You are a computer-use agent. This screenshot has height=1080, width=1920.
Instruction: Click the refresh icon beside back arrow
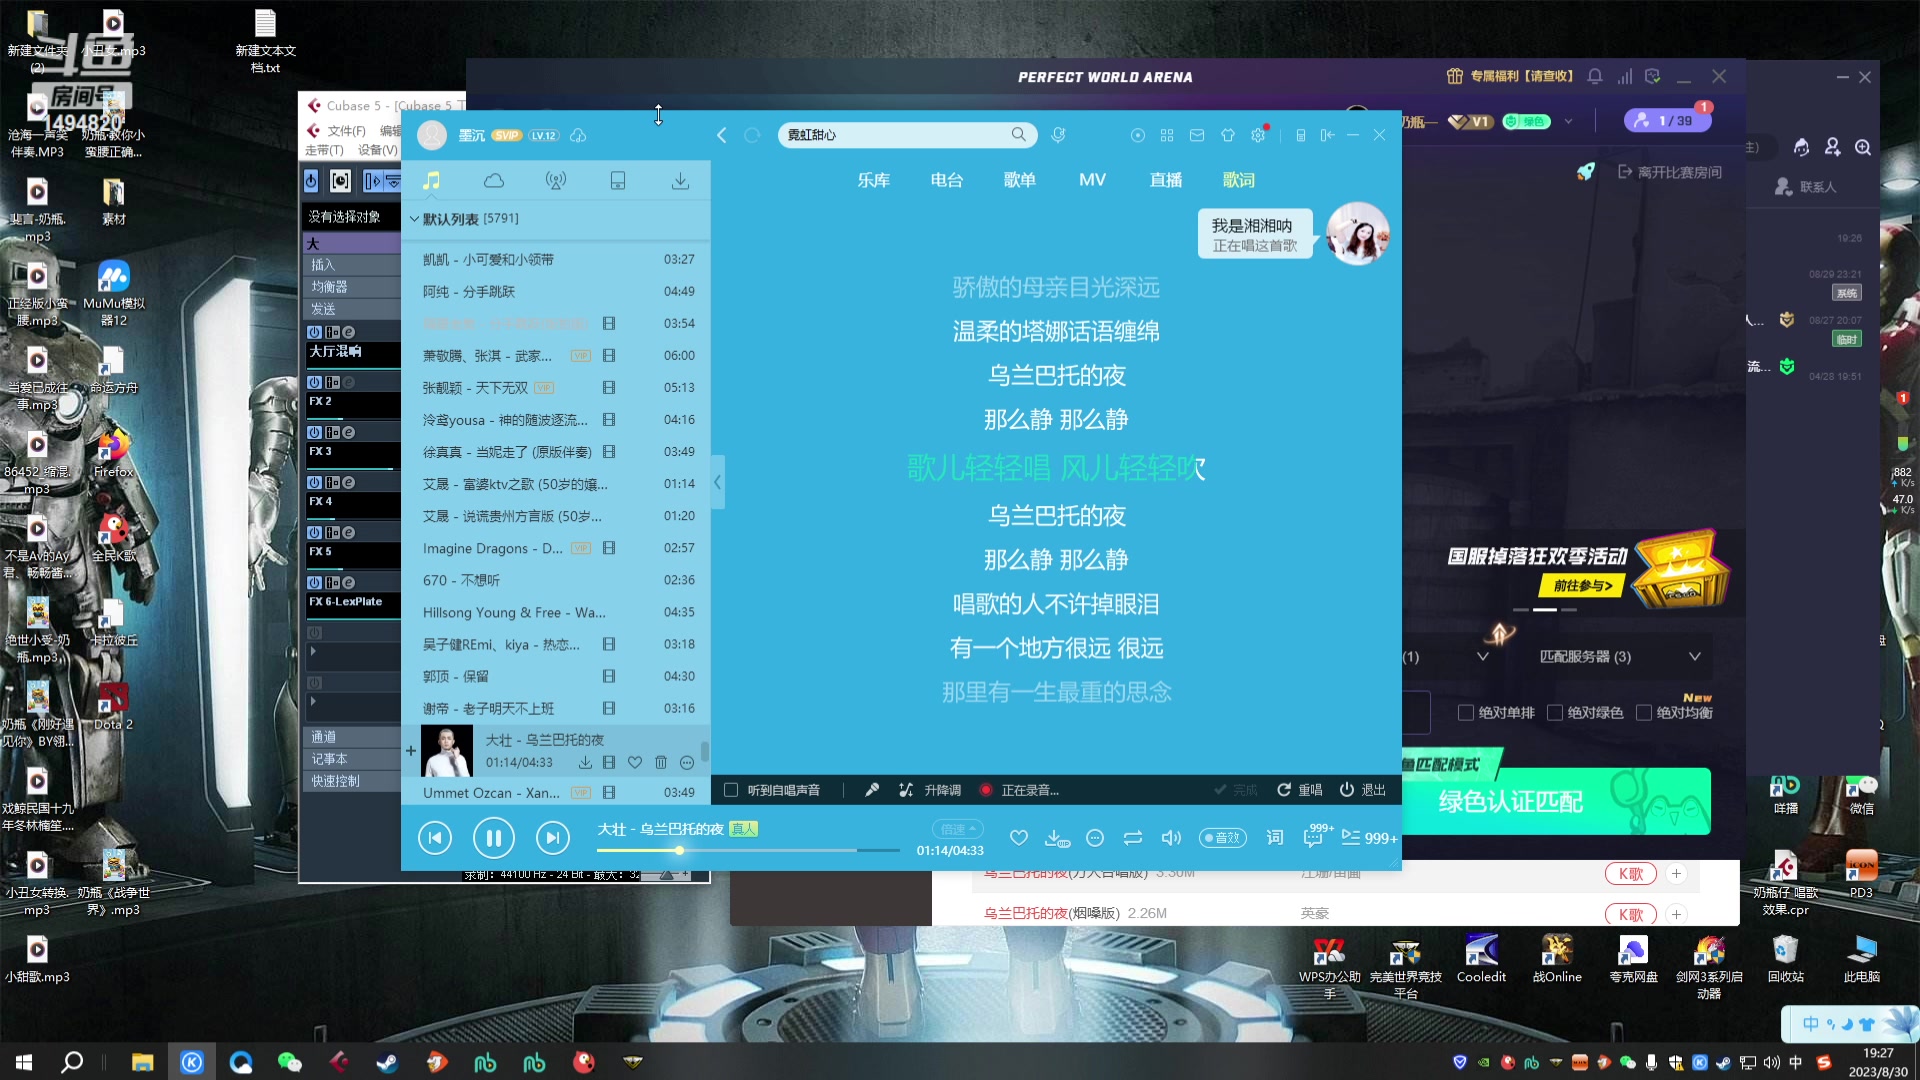752,135
